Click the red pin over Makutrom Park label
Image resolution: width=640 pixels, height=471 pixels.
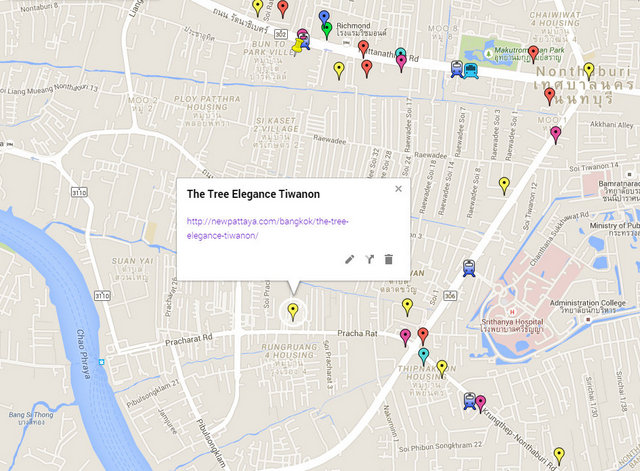(533, 54)
